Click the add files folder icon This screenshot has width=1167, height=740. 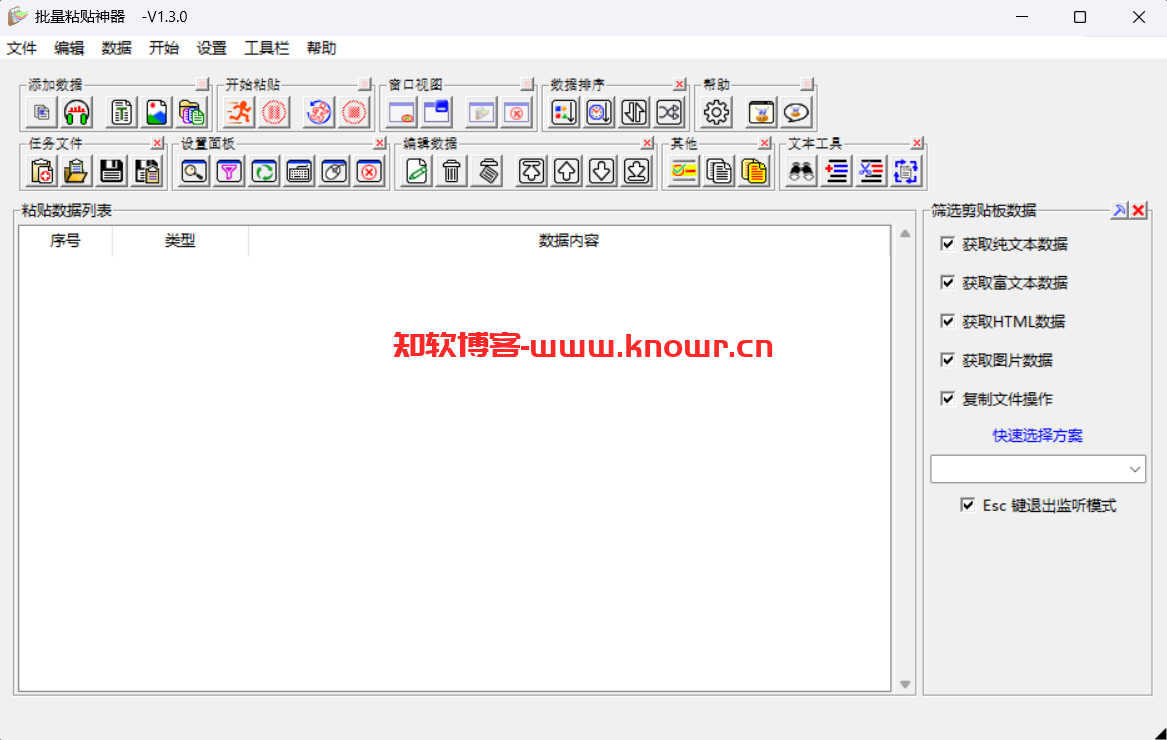pyautogui.click(x=191, y=112)
